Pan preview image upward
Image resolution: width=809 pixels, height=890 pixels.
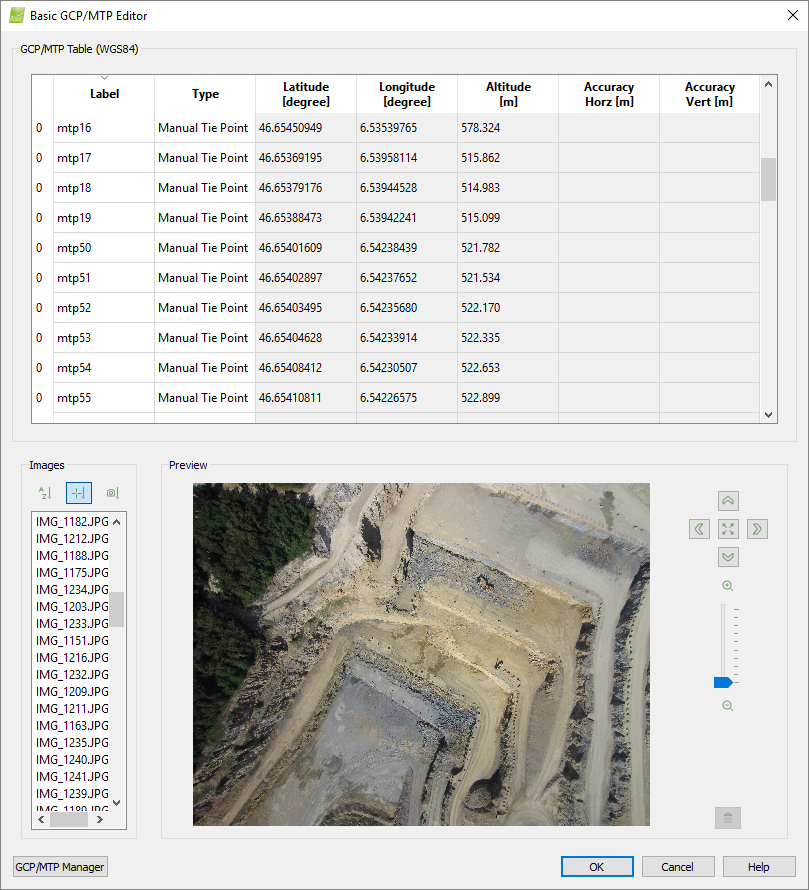click(x=728, y=501)
